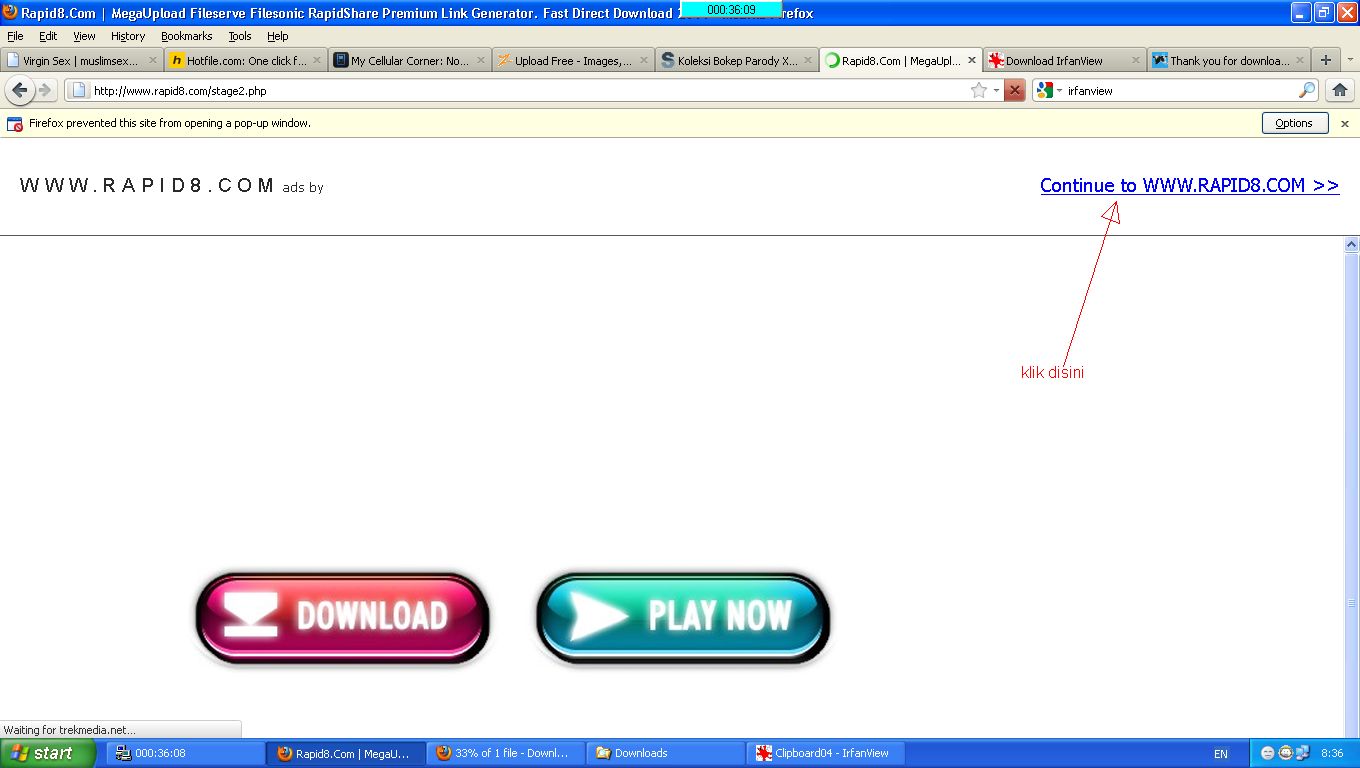Close the active Rapid8.Com tab
Screen dimensions: 1360x768
972,60
